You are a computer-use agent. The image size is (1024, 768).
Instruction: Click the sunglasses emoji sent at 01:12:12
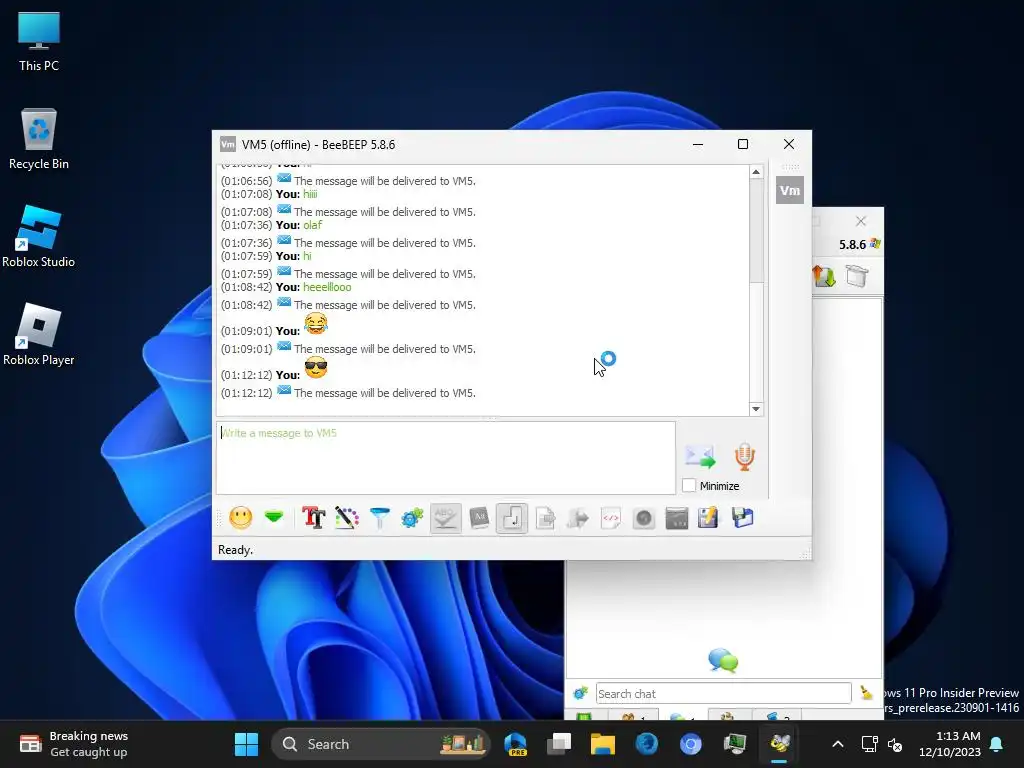(x=316, y=368)
